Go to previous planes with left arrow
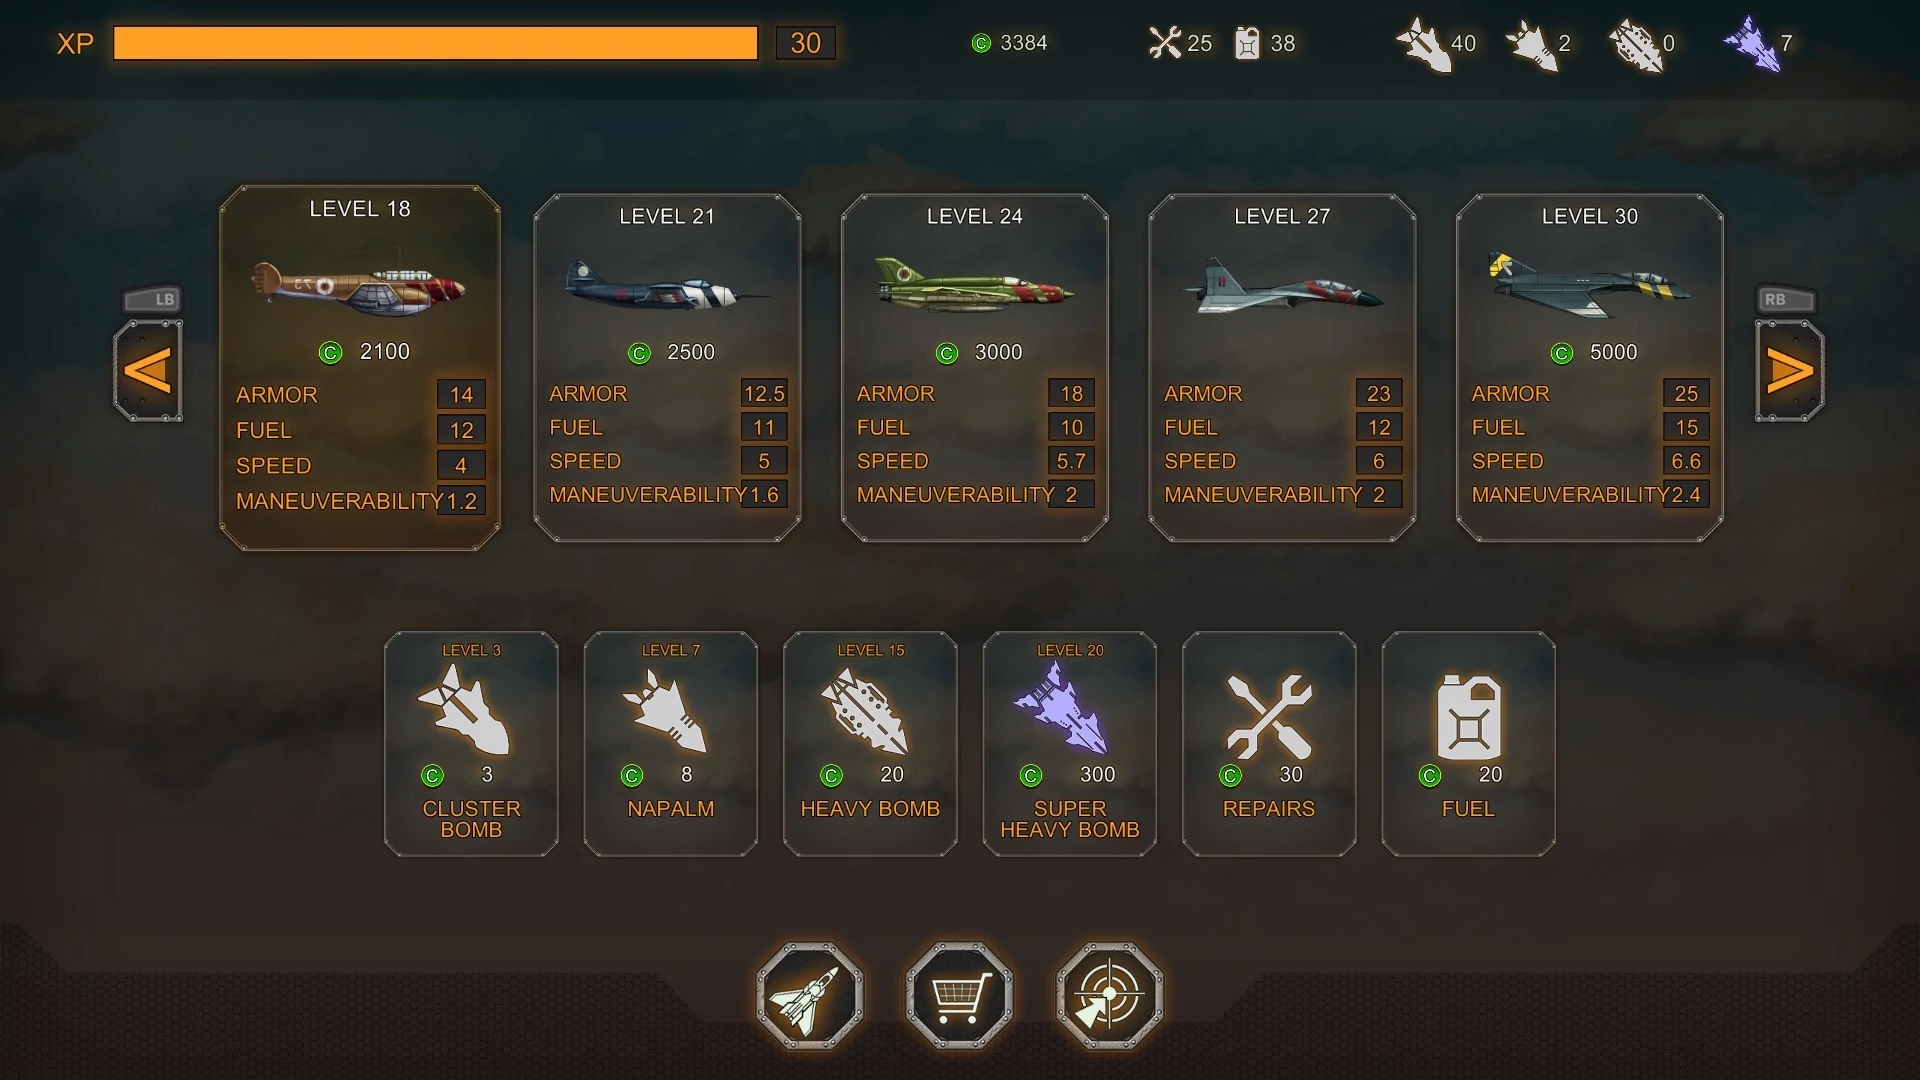Screen dimensions: 1920x1080 tap(148, 371)
